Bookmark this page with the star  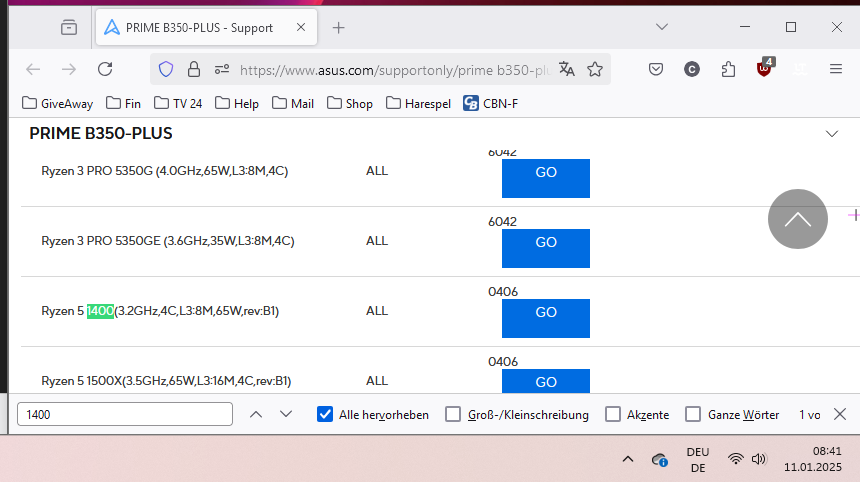pos(595,69)
